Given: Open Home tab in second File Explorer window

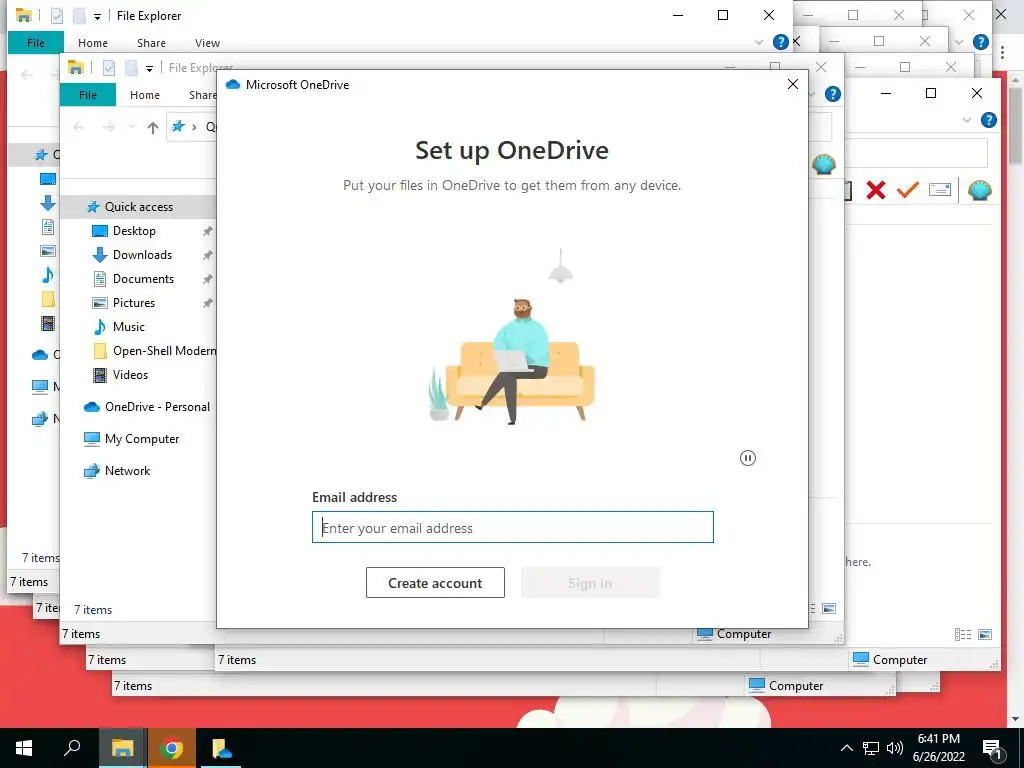Looking at the screenshot, I should [x=144, y=95].
